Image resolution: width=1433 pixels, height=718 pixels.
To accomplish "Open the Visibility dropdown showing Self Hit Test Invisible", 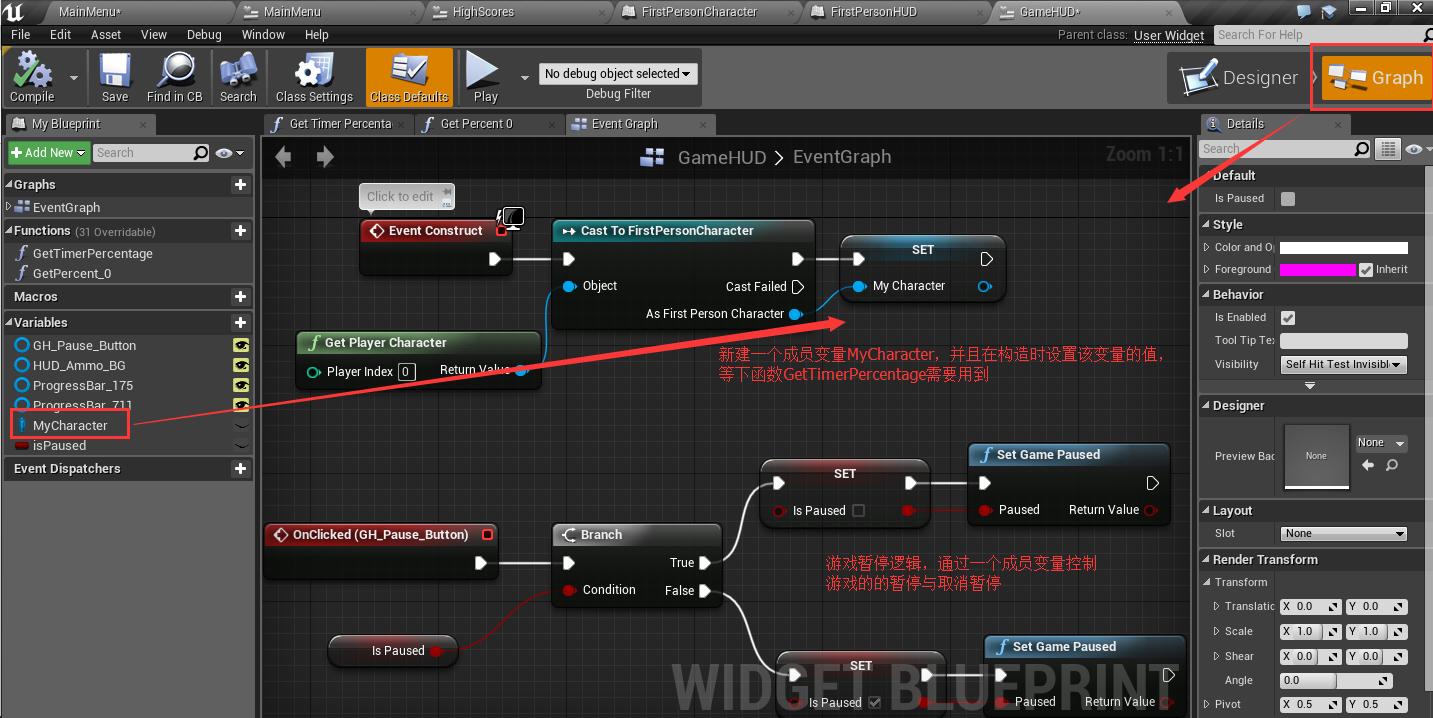I will 1343,364.
